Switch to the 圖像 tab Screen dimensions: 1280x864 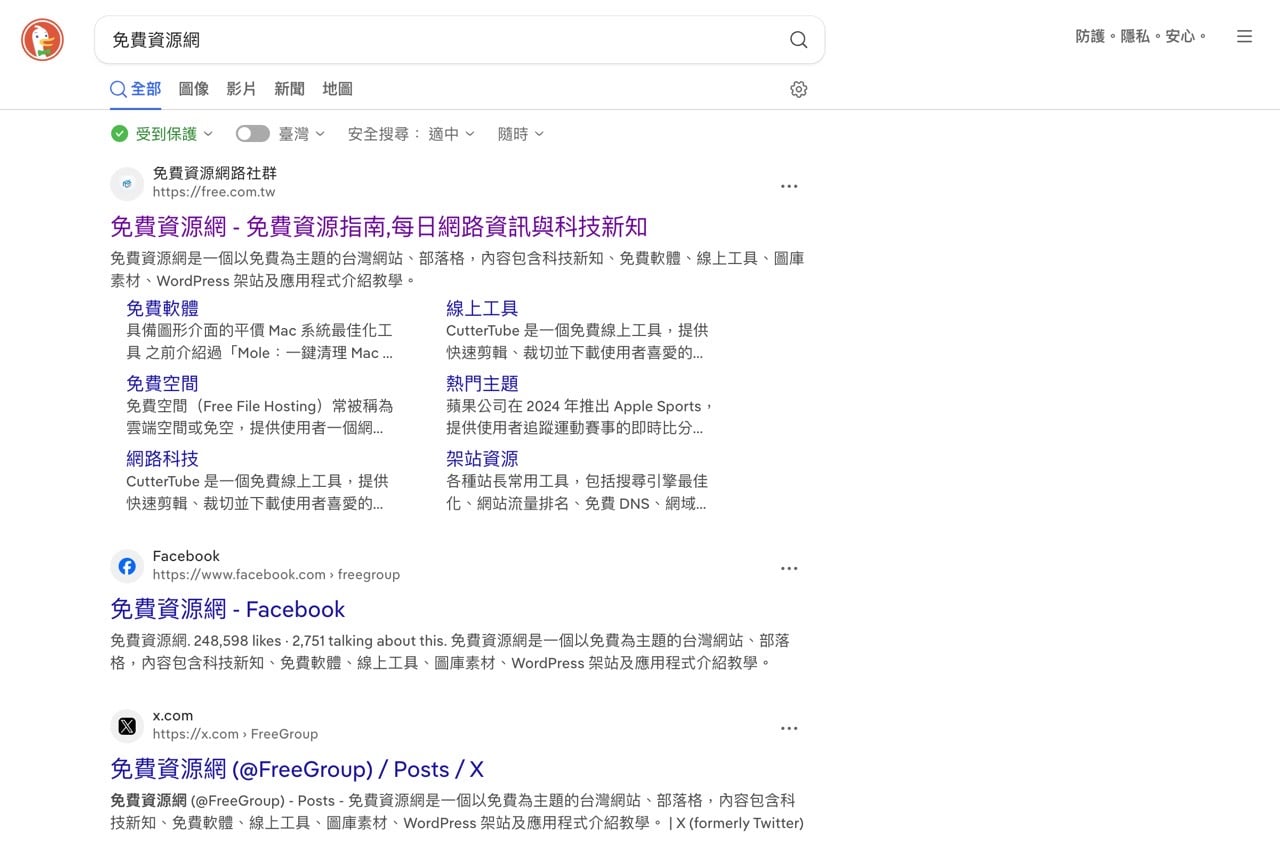[194, 89]
